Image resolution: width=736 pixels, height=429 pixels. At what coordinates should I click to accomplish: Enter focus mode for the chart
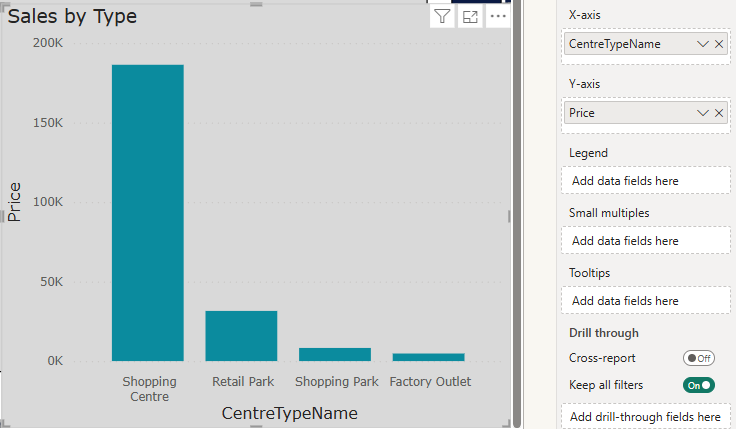[470, 17]
